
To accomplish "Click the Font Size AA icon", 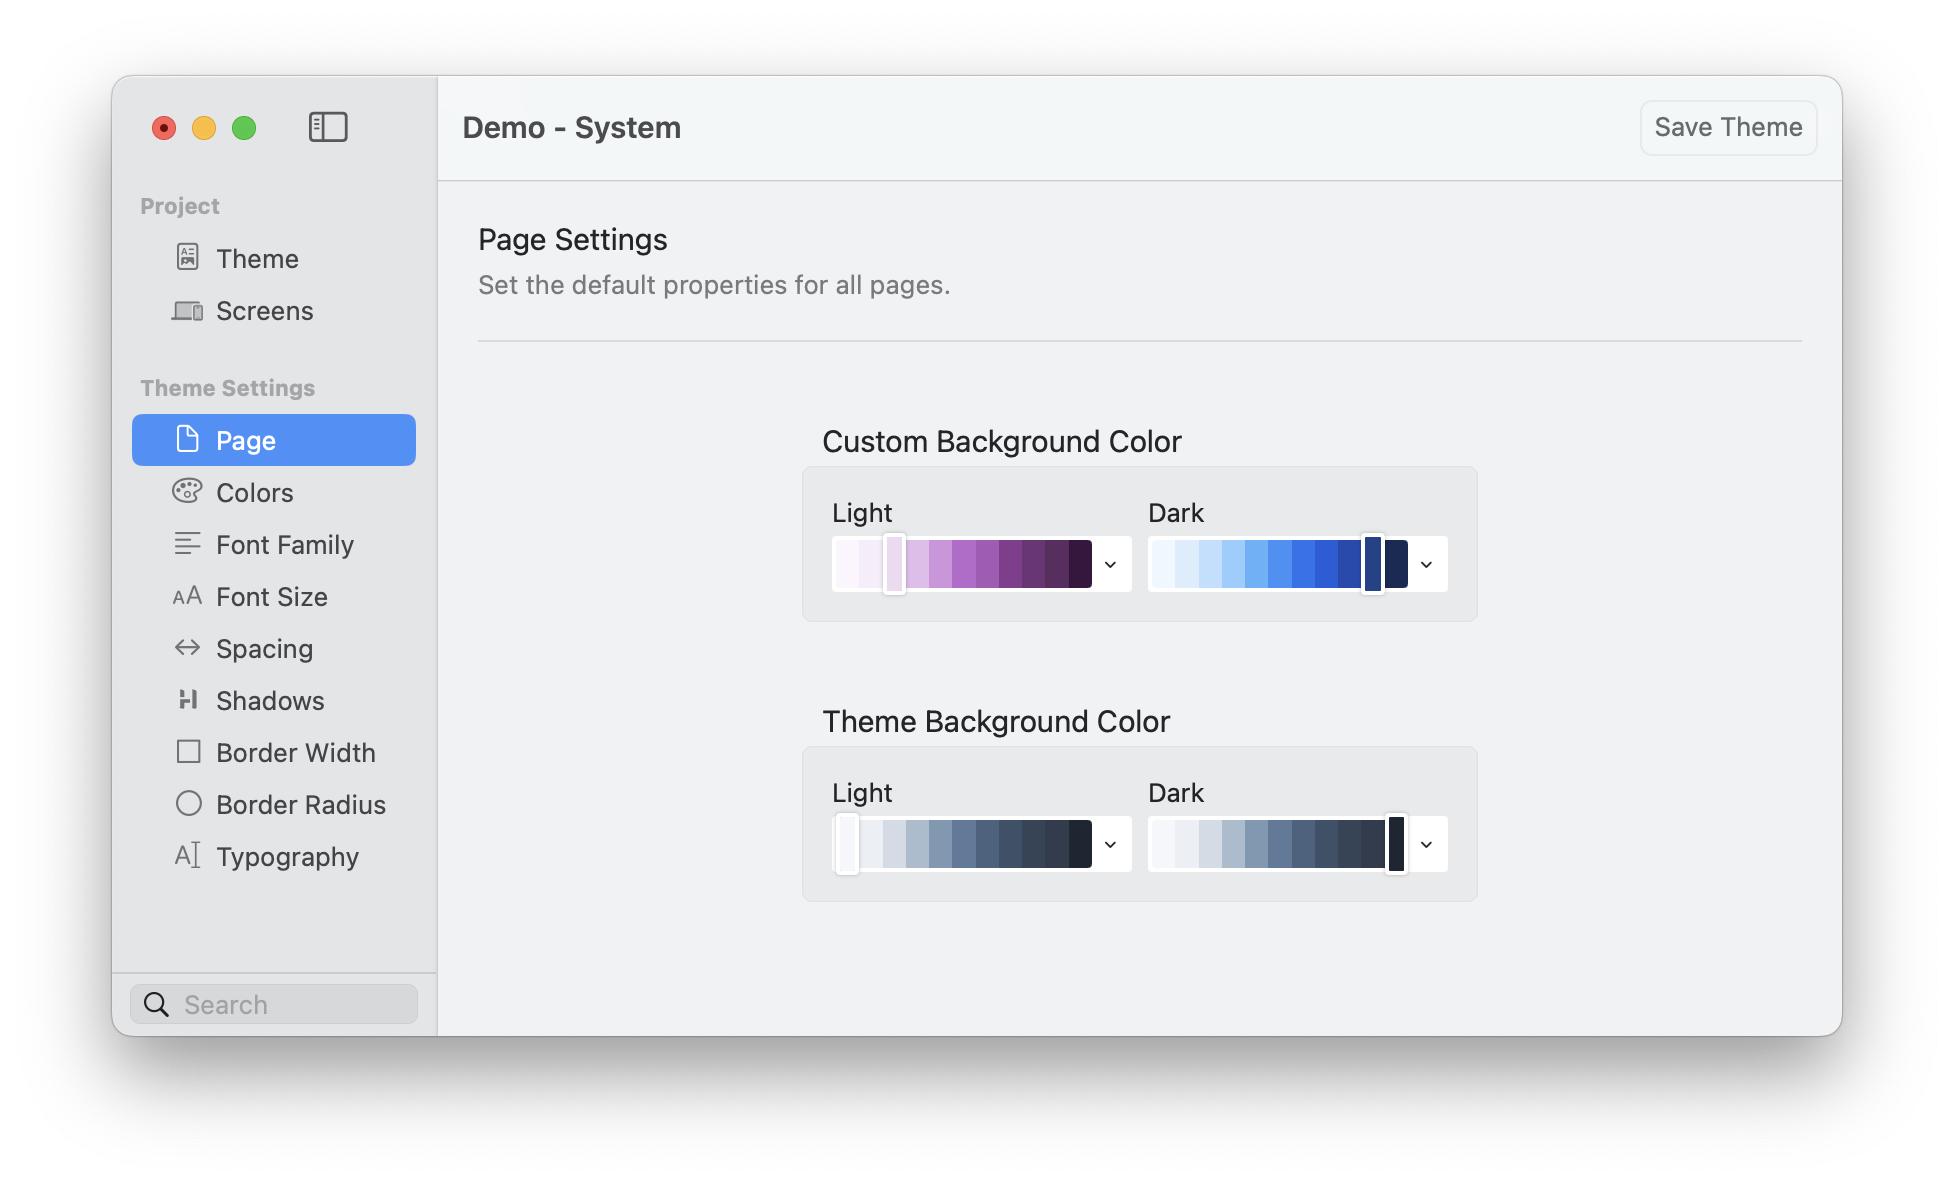I will click(187, 596).
